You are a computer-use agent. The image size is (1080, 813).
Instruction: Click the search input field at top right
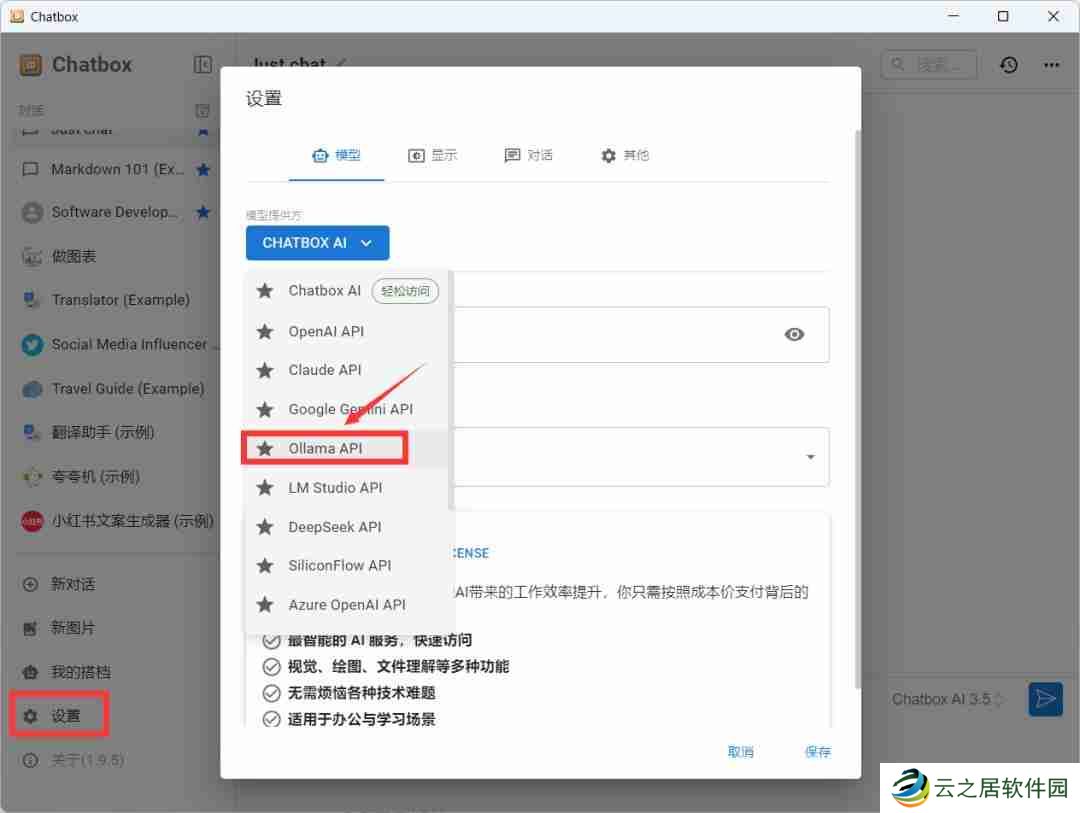point(929,64)
